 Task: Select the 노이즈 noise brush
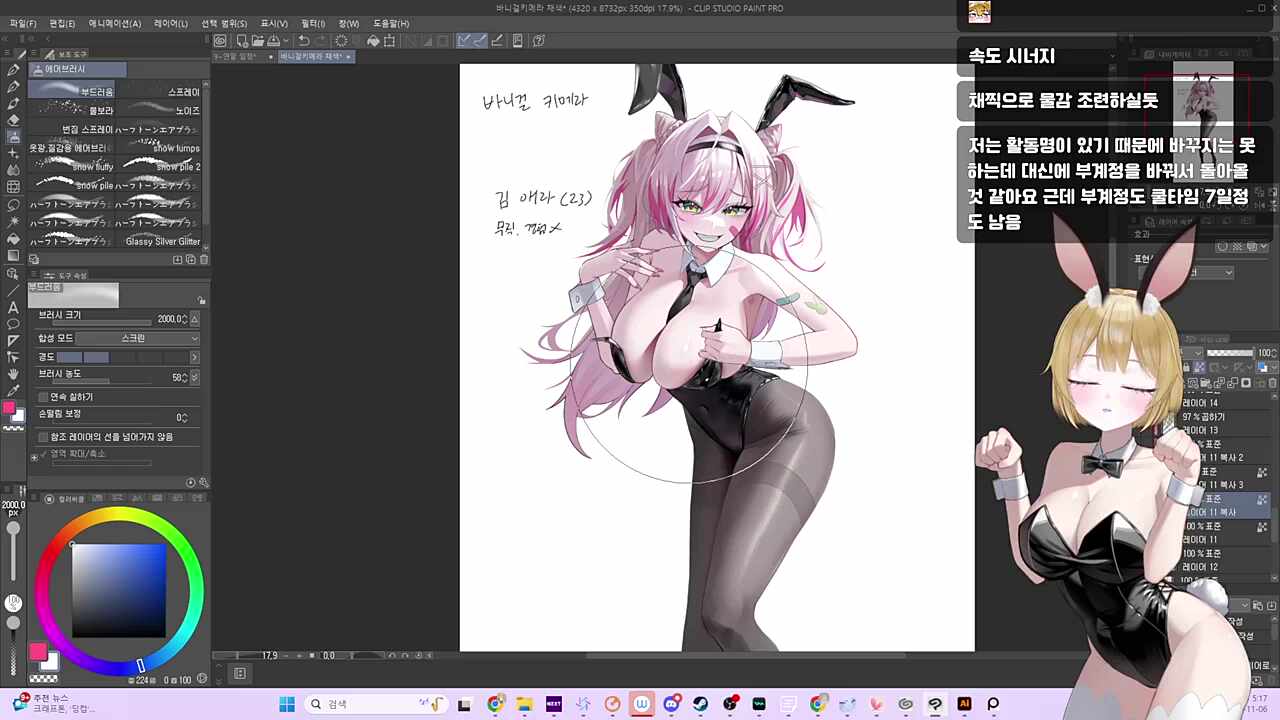click(159, 110)
